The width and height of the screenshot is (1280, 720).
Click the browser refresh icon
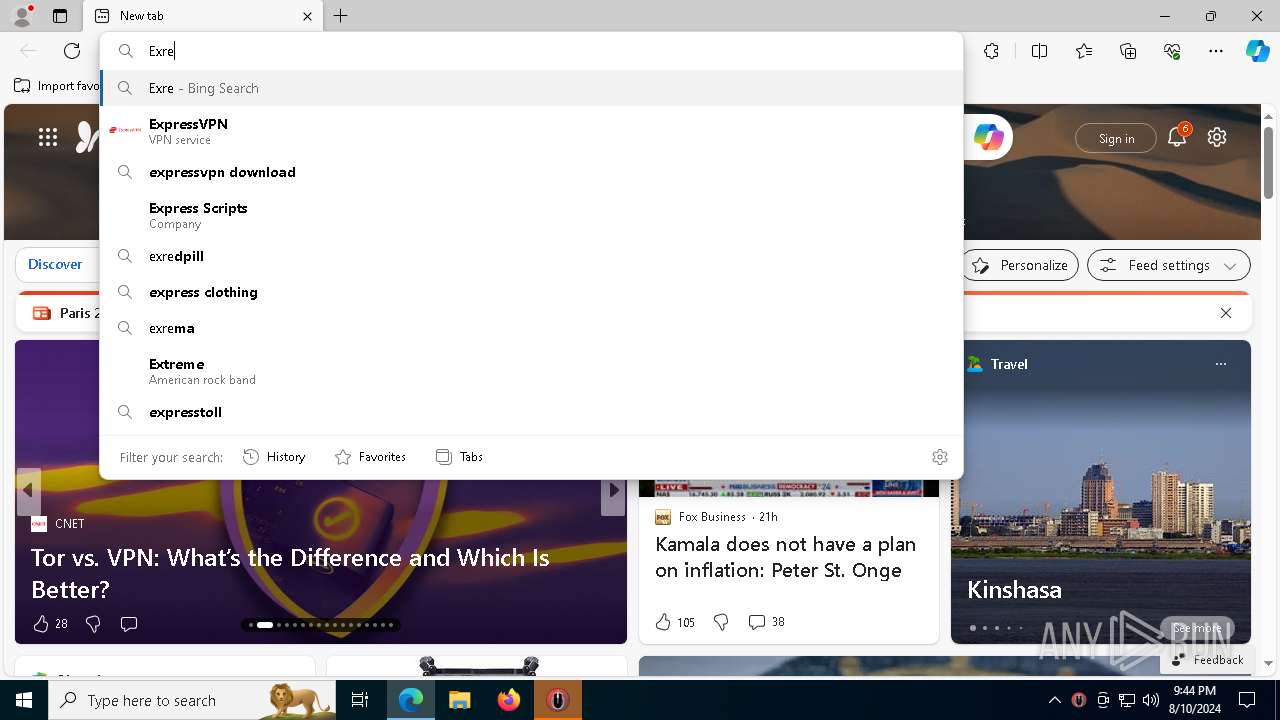pos(72,51)
